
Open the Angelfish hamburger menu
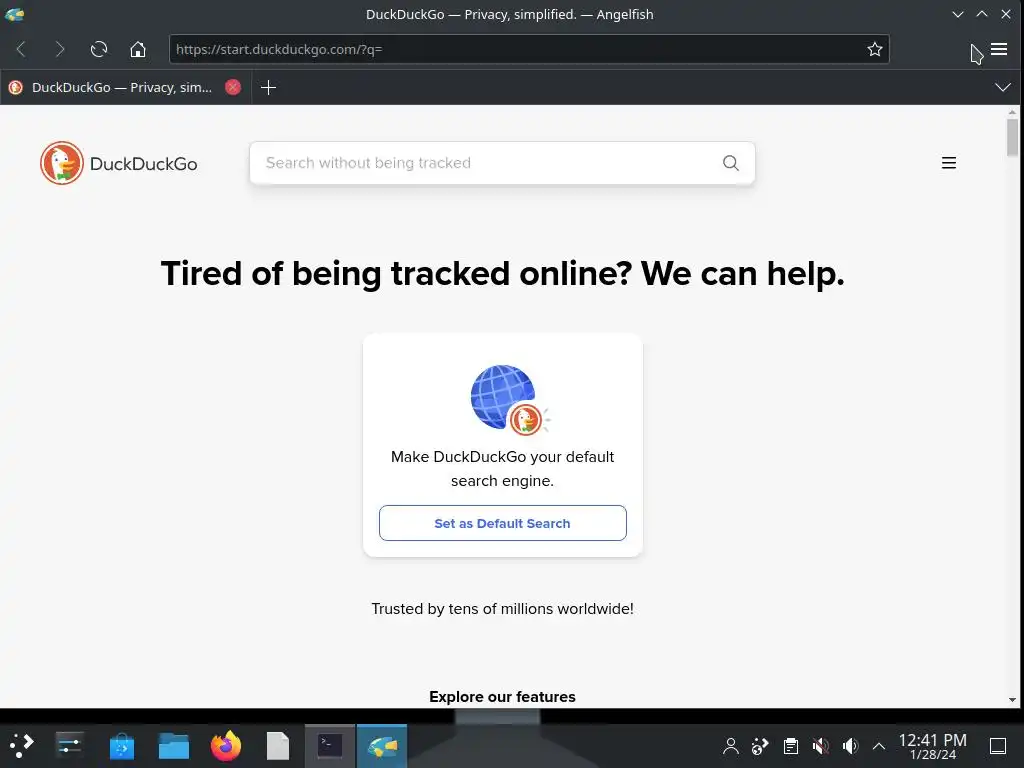pyautogui.click(x=999, y=49)
